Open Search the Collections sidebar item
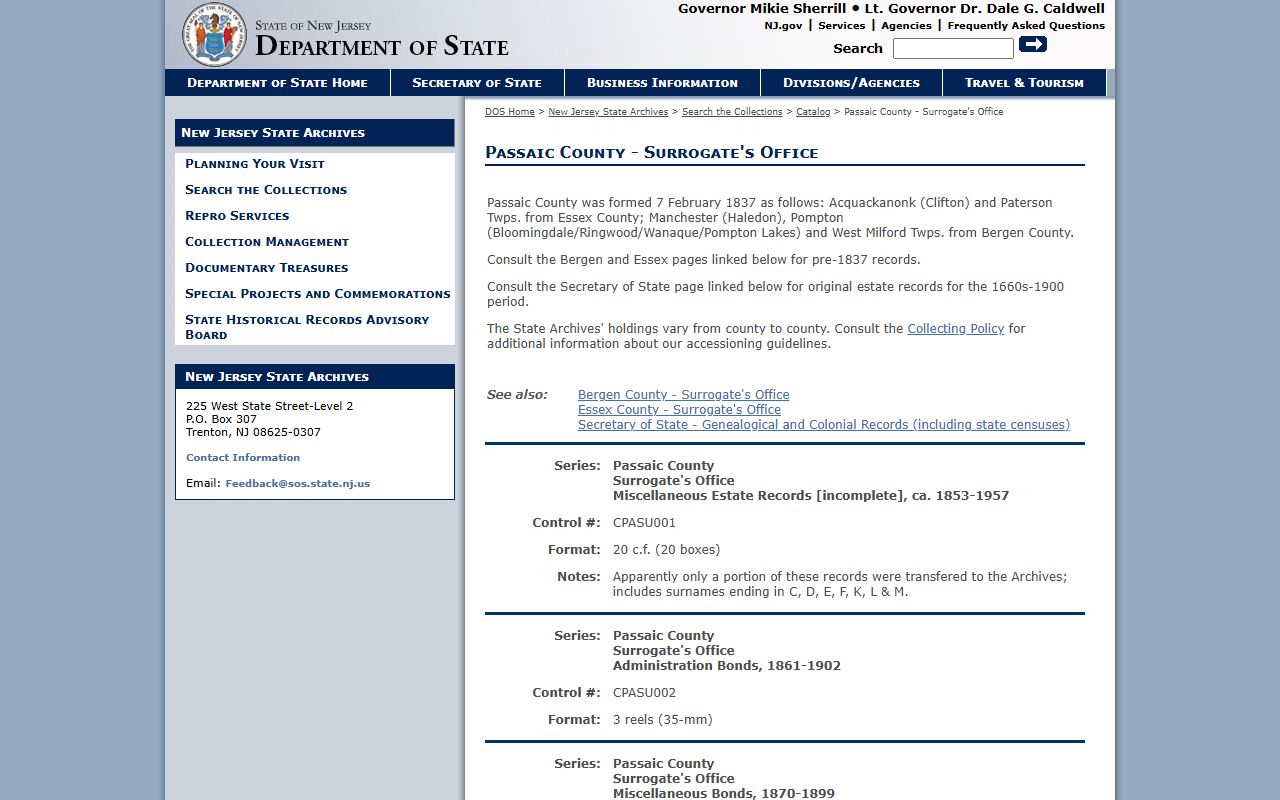The width and height of the screenshot is (1280, 800). [x=266, y=190]
